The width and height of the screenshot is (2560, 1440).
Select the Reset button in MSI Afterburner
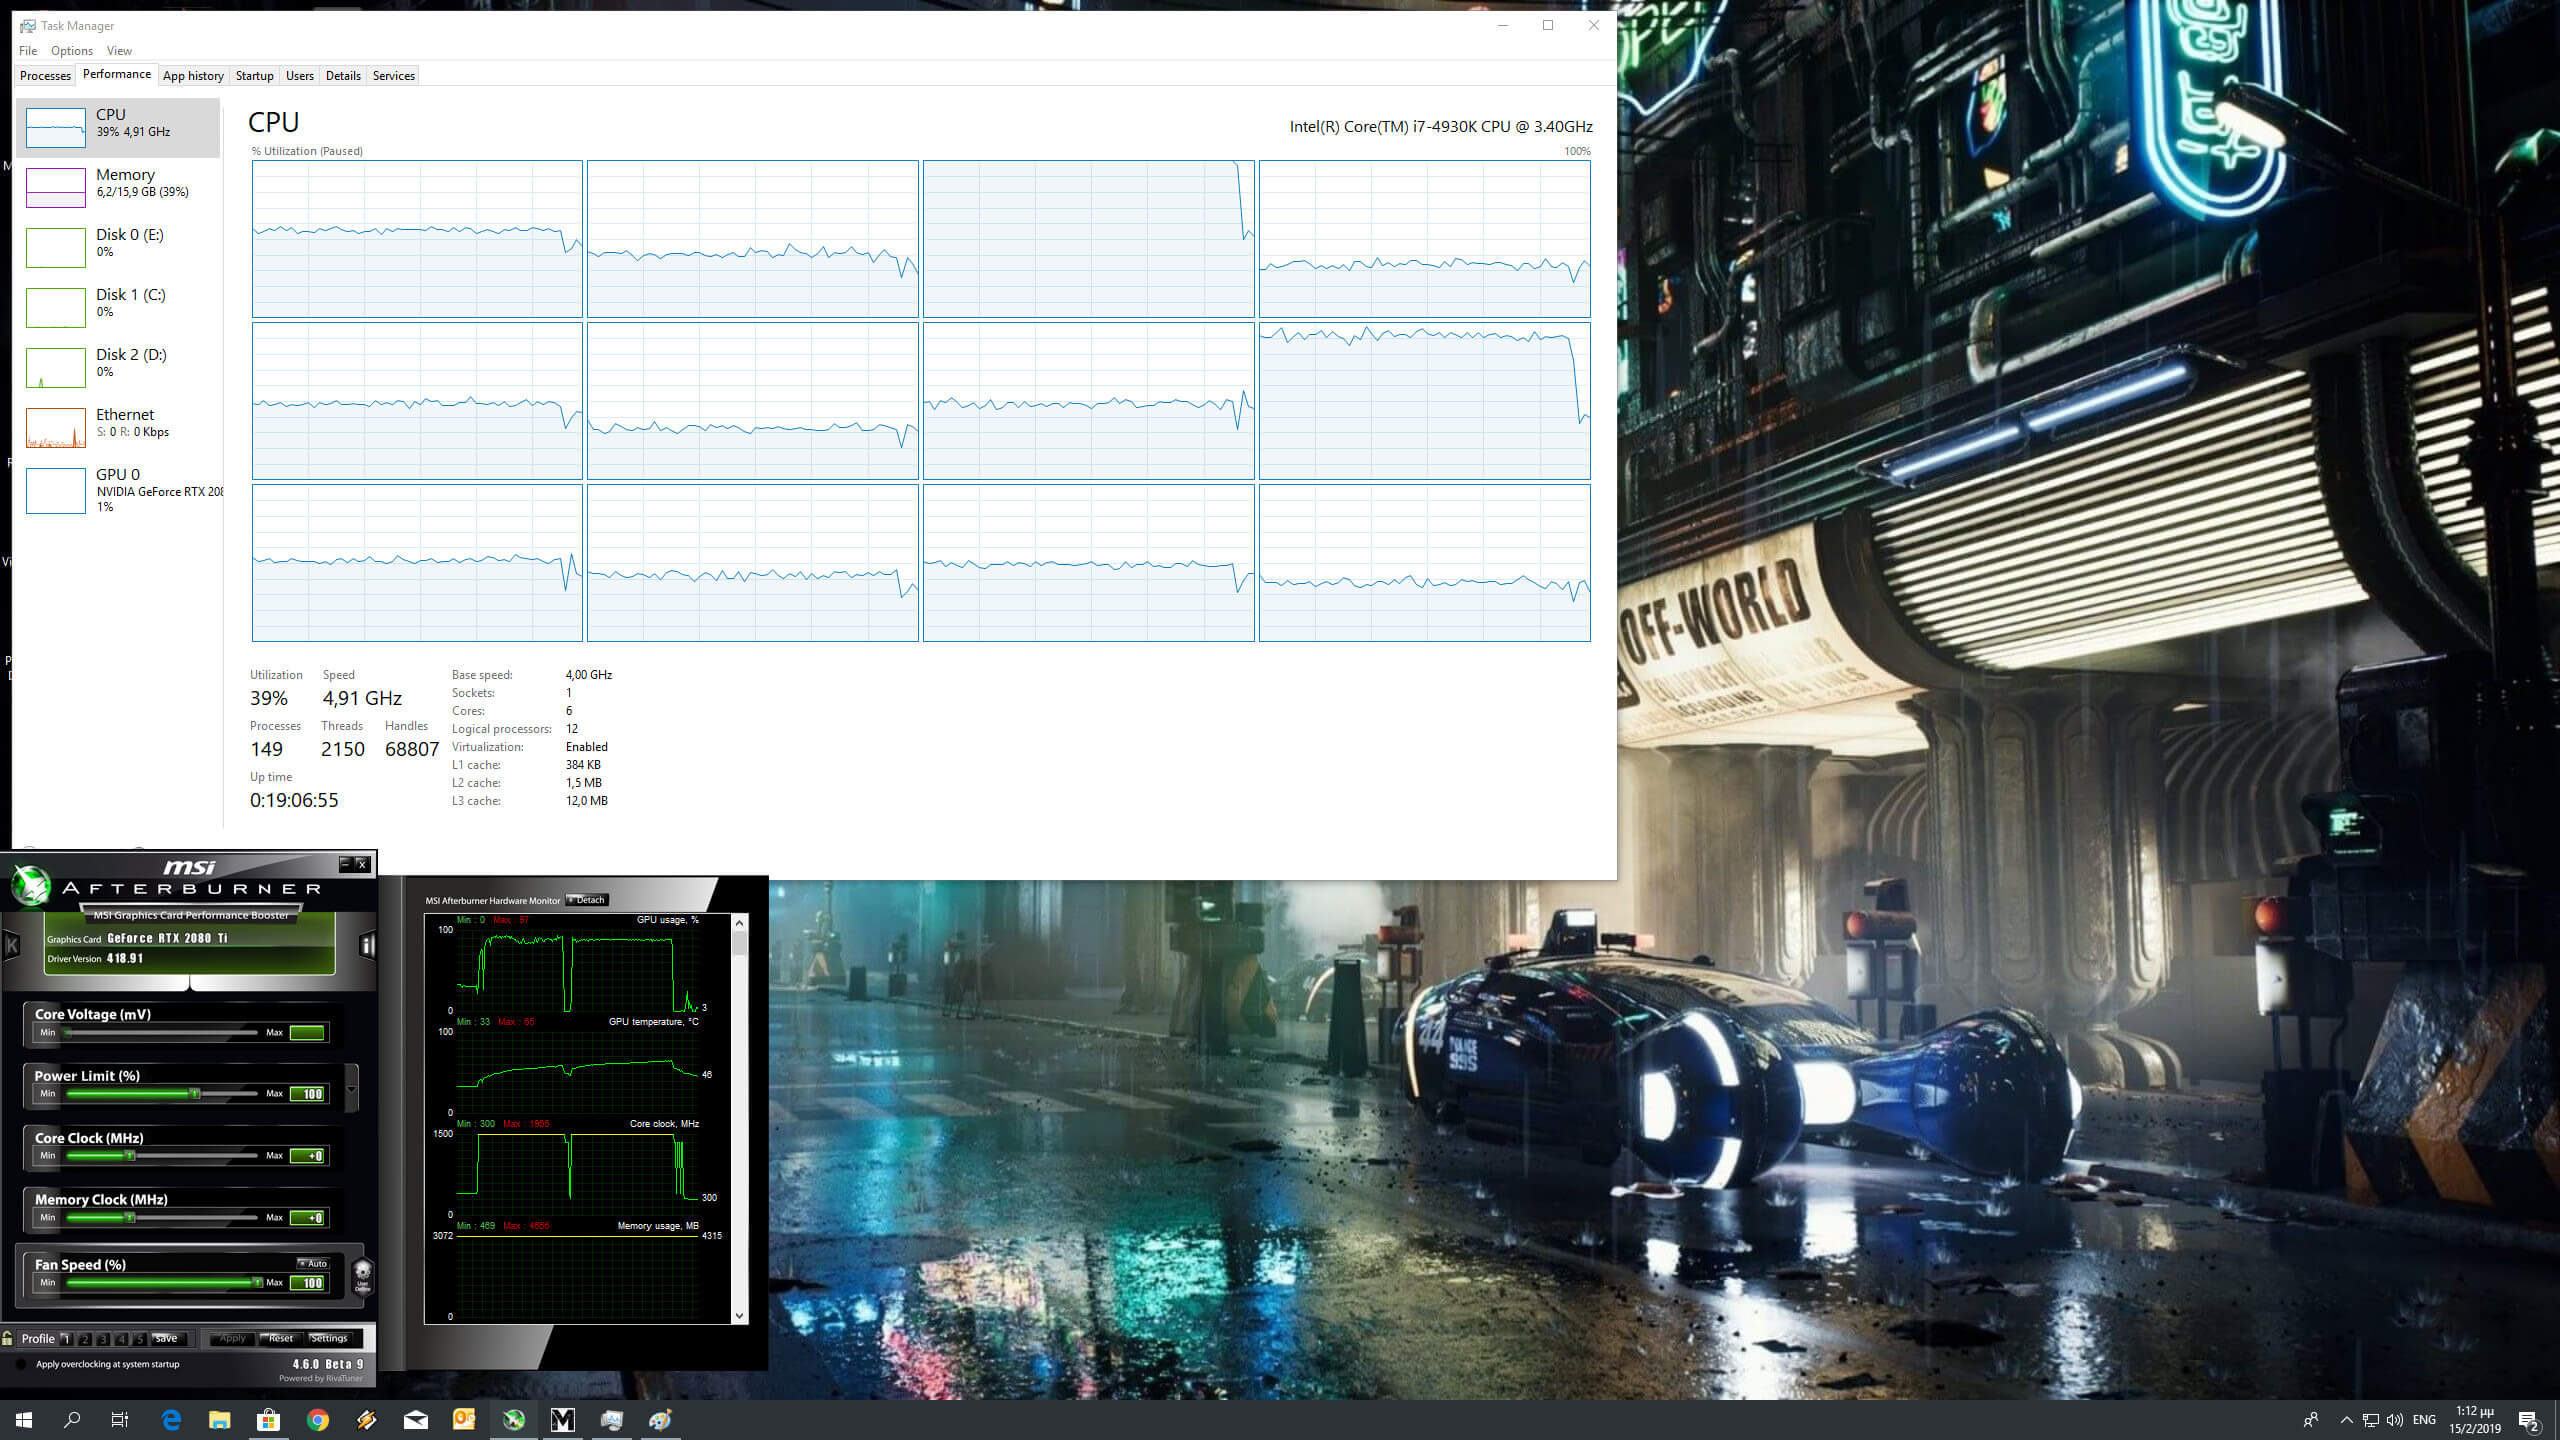278,1336
